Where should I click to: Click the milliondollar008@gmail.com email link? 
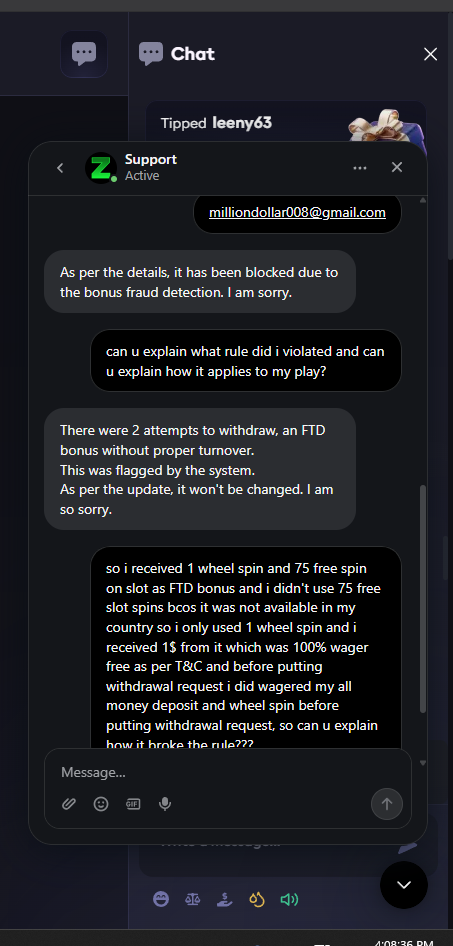(297, 212)
